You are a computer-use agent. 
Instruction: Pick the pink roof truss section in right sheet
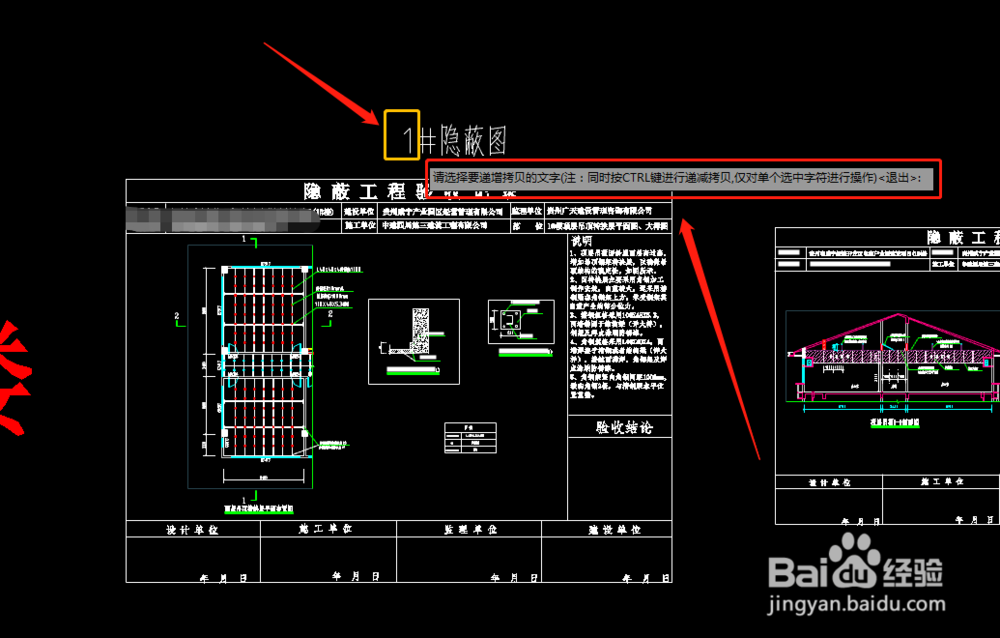click(893, 359)
